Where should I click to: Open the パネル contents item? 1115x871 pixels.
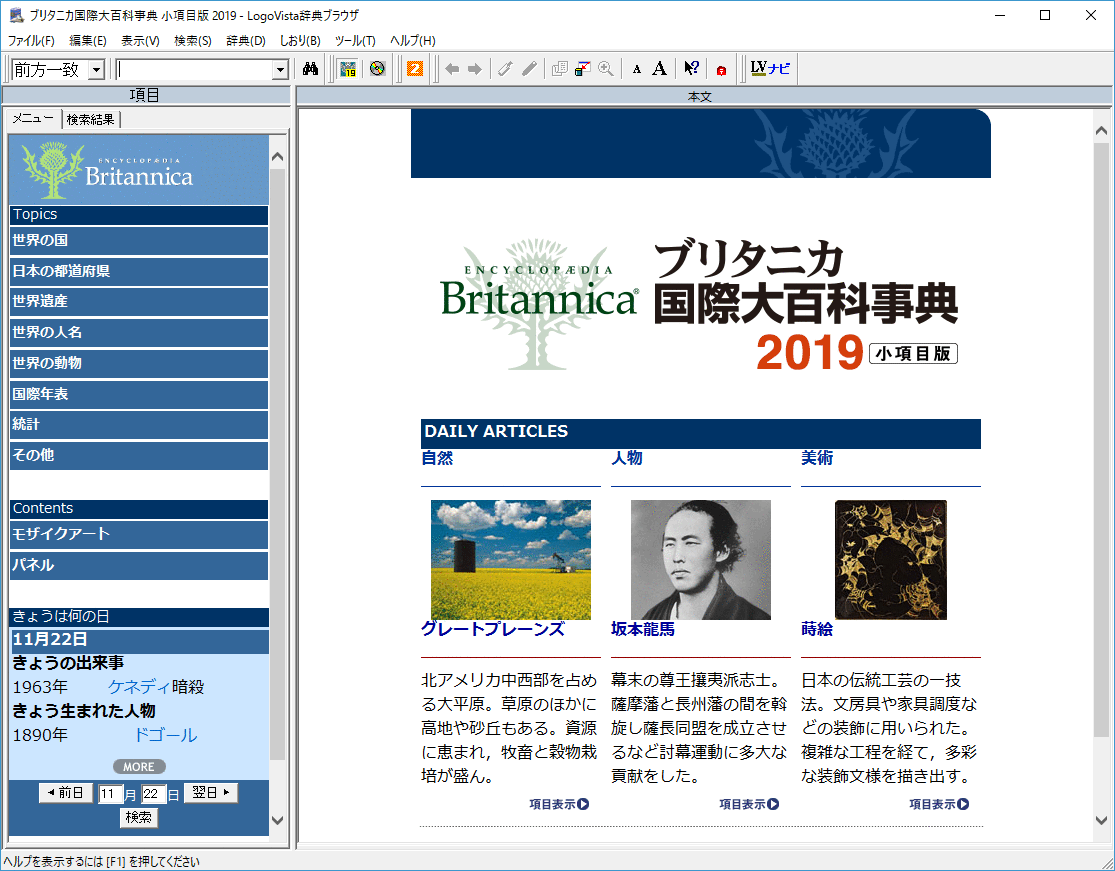tap(139, 565)
